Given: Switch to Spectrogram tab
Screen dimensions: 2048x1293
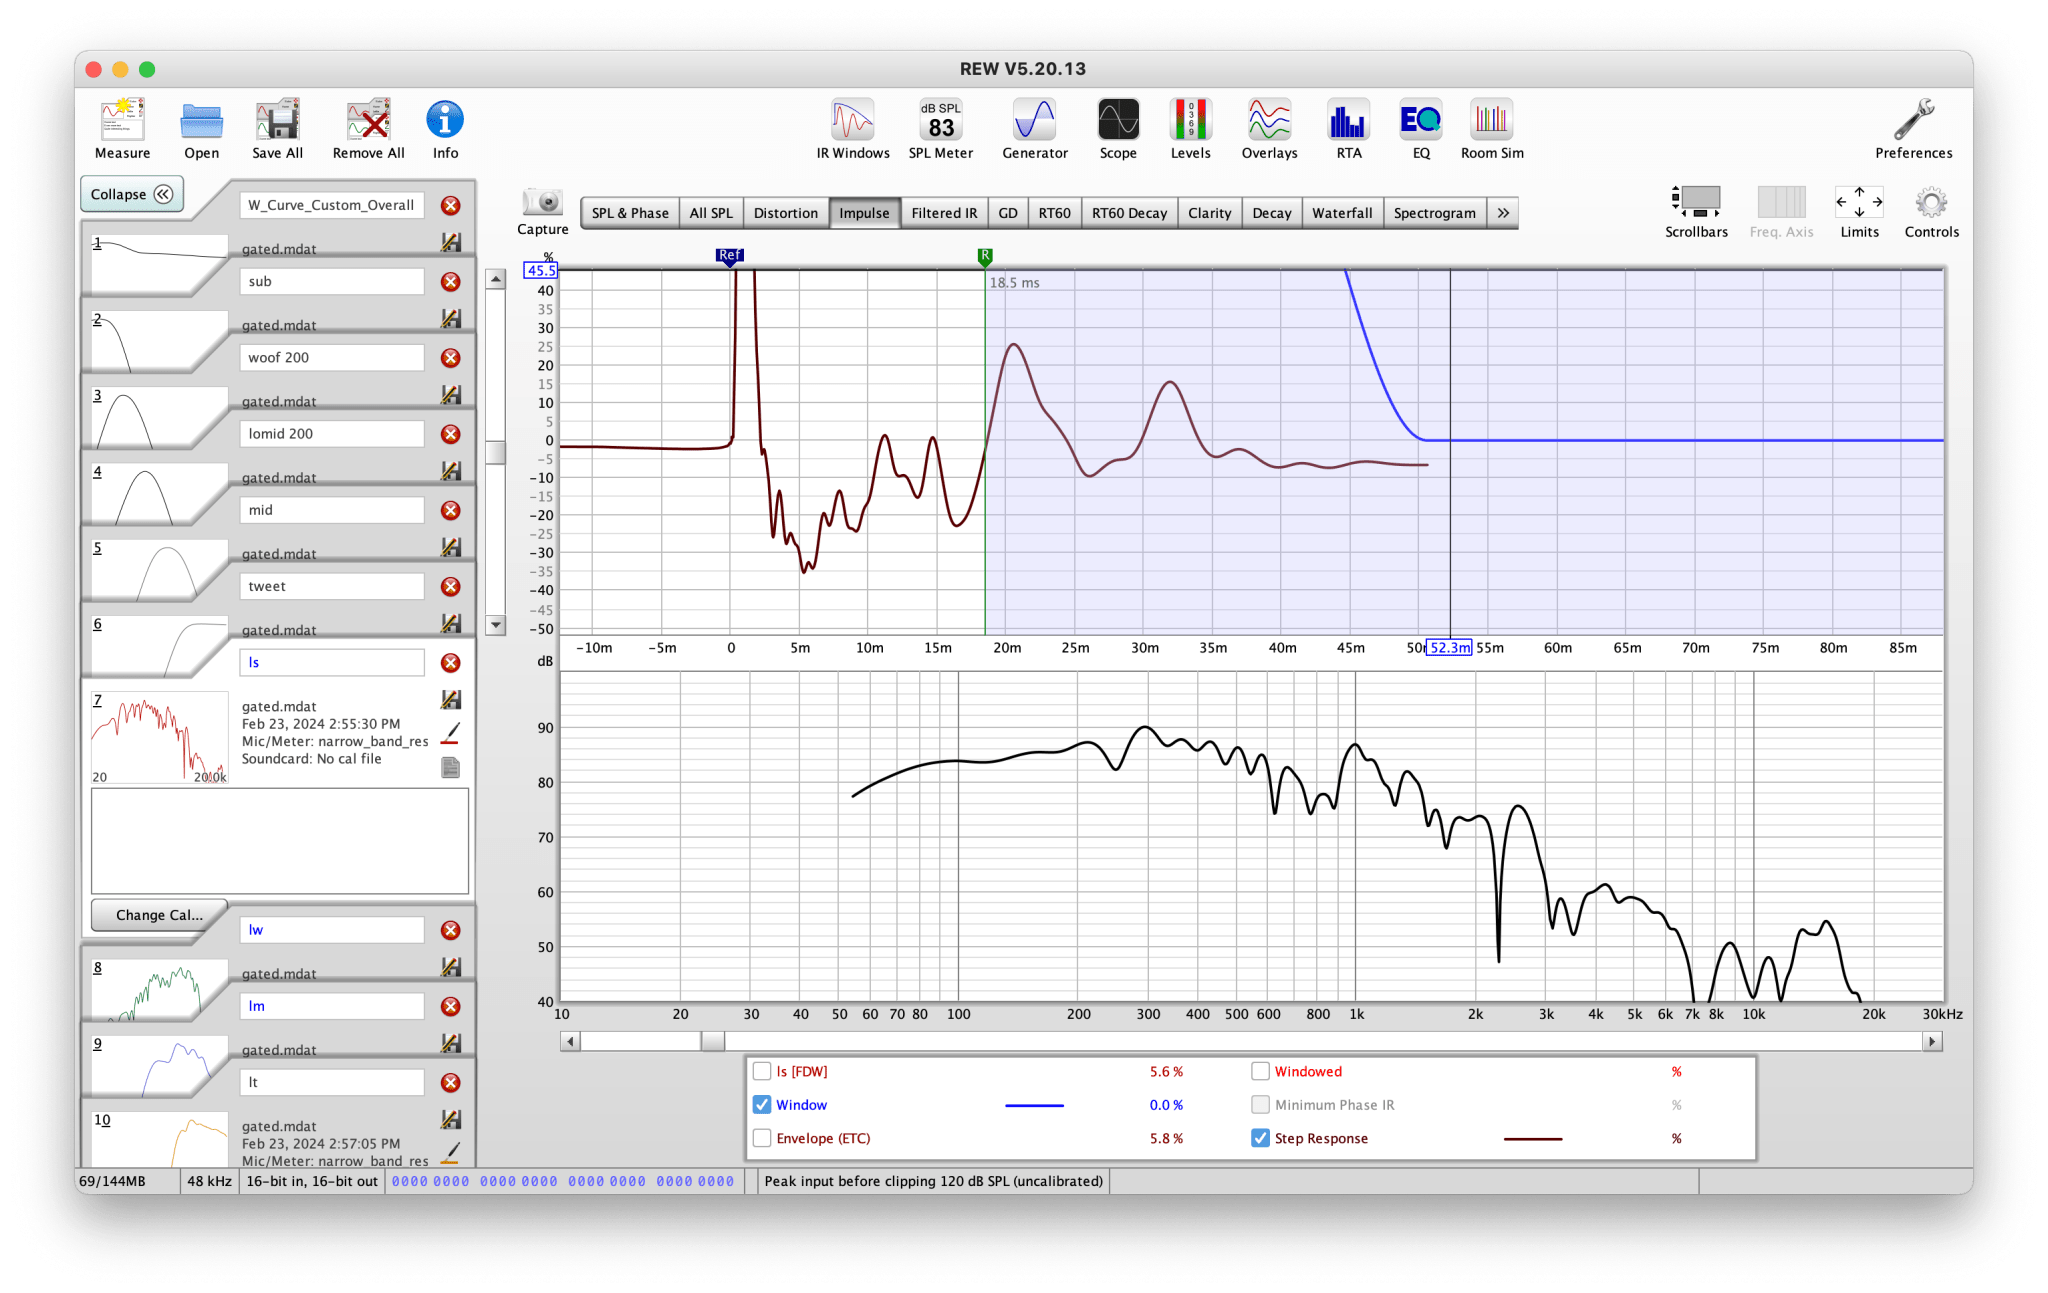Looking at the screenshot, I should (1434, 213).
